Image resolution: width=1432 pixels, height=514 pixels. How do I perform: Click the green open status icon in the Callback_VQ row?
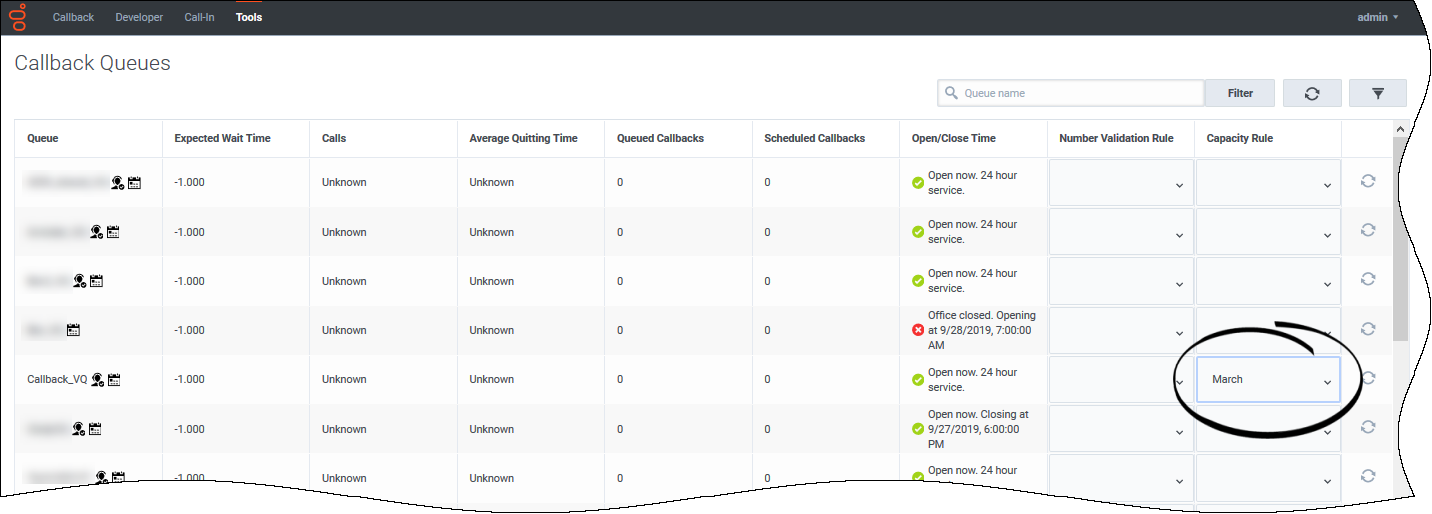(x=917, y=380)
